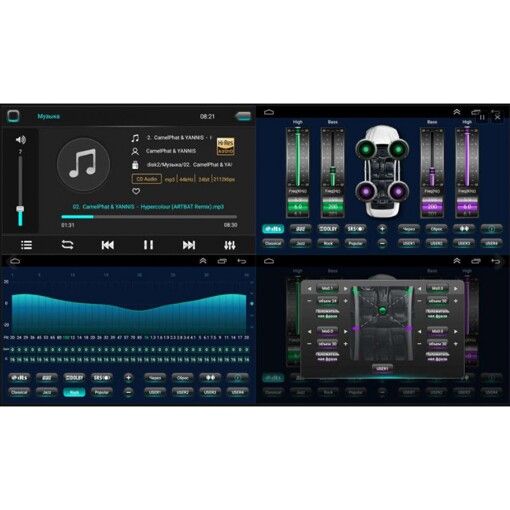
Task: Click back arrow on speaker popup screen
Action: (495, 261)
